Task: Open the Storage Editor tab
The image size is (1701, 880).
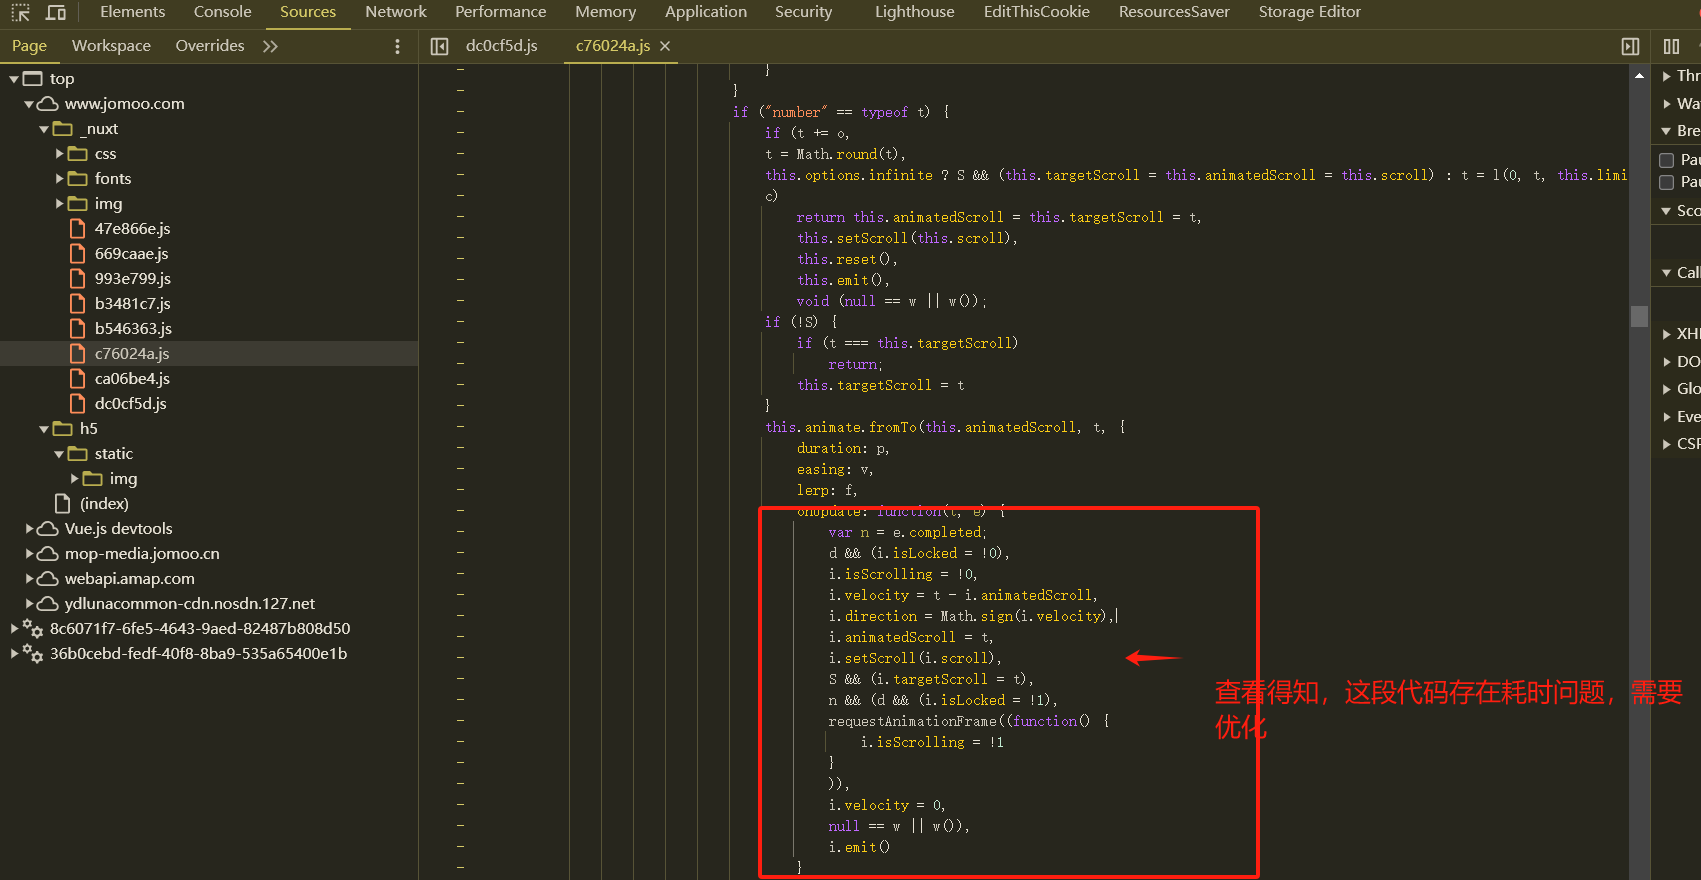Action: click(1309, 12)
